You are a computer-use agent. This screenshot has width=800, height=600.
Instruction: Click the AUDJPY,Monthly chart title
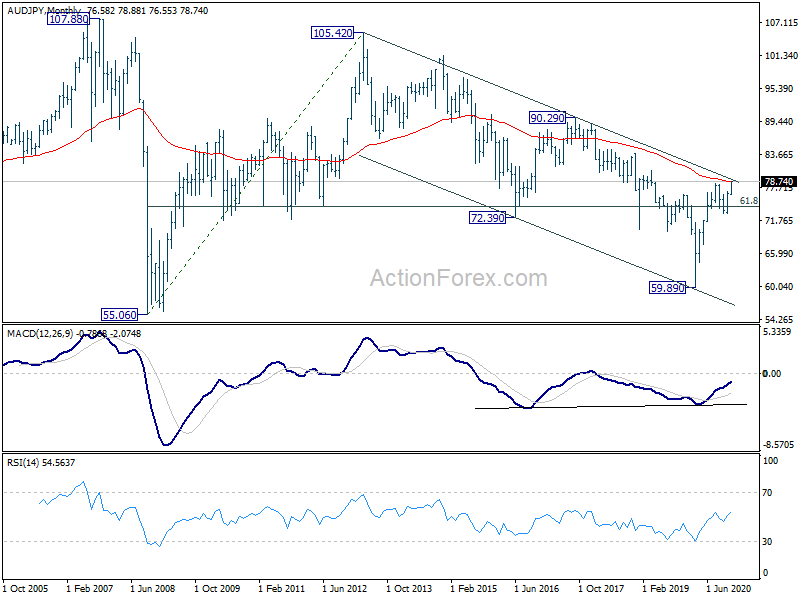pos(44,10)
